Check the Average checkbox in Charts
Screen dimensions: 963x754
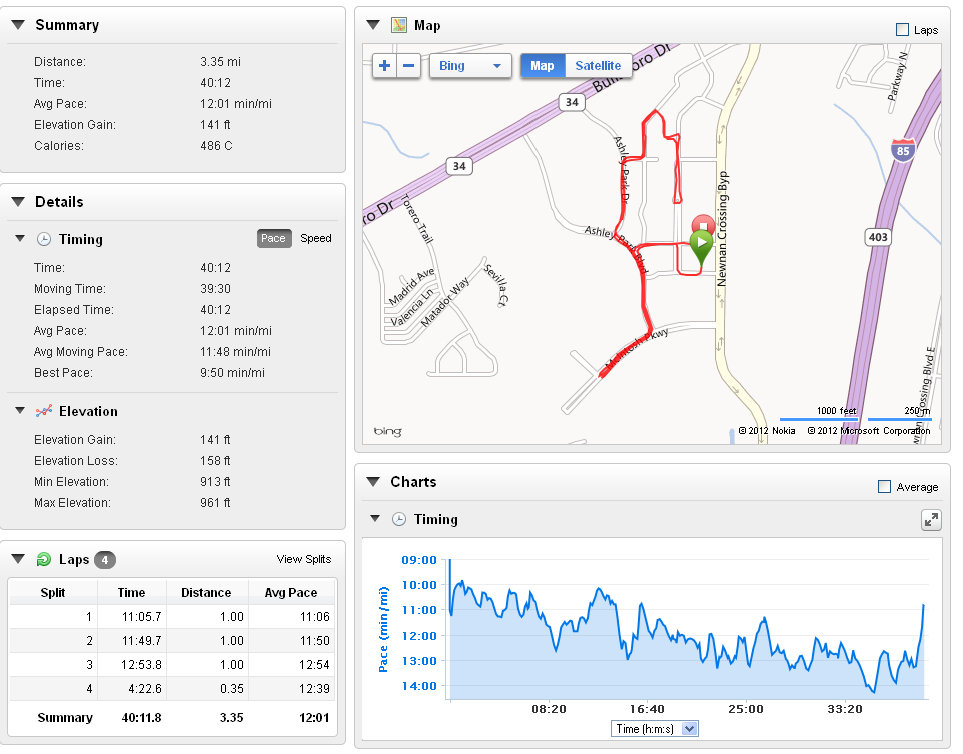click(884, 487)
